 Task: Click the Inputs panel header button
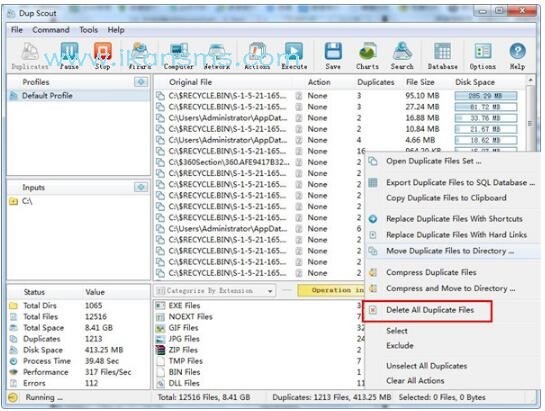tap(141, 187)
